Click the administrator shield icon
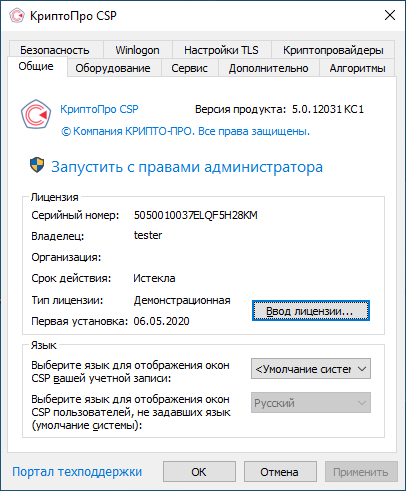The width and height of the screenshot is (406, 491). [37, 165]
